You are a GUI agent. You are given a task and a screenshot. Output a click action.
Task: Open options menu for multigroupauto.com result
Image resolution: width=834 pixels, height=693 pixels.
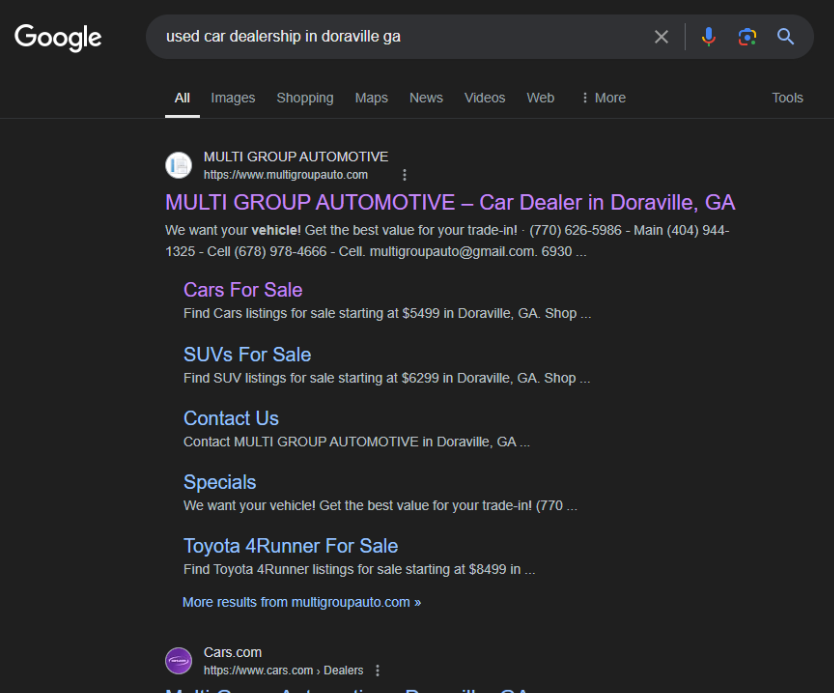point(405,175)
